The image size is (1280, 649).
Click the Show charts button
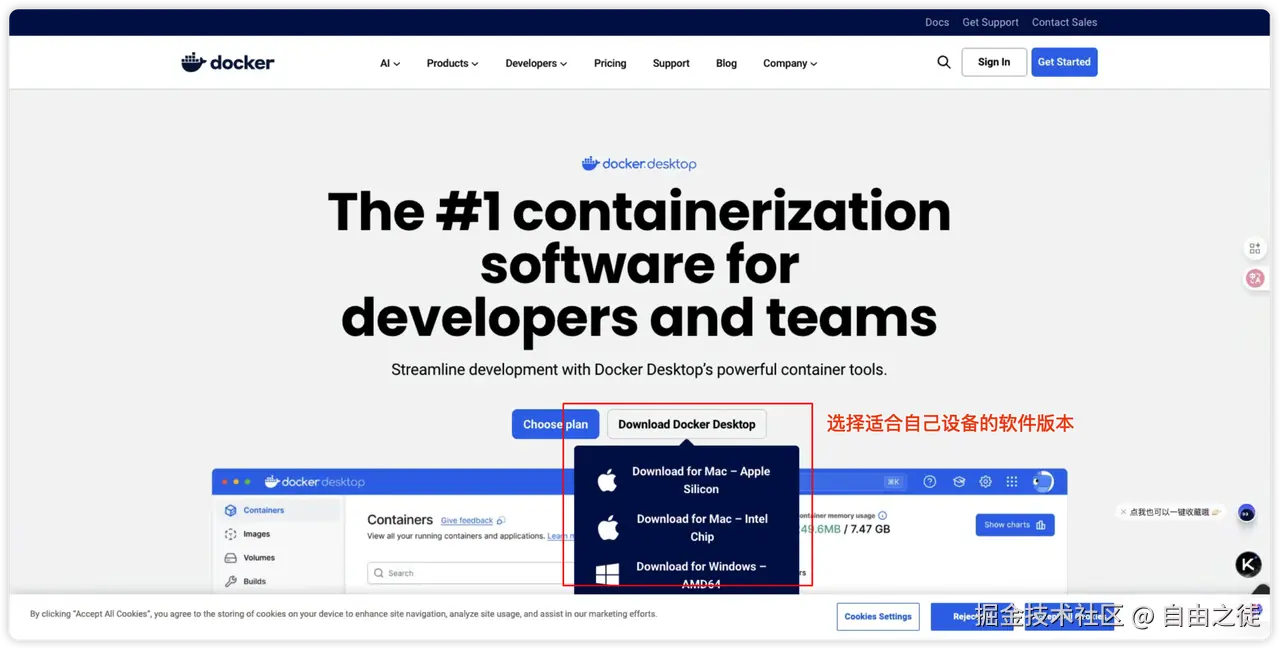[x=1015, y=525]
